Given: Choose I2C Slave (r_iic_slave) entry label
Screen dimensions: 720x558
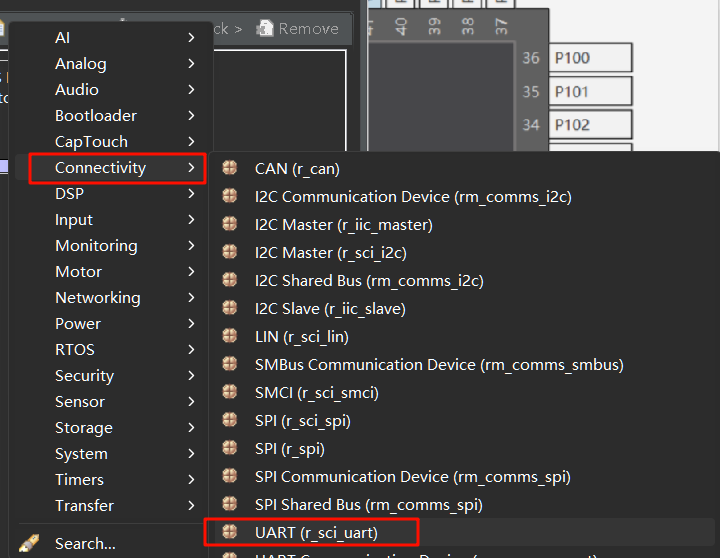Looking at the screenshot, I should click(330, 309).
